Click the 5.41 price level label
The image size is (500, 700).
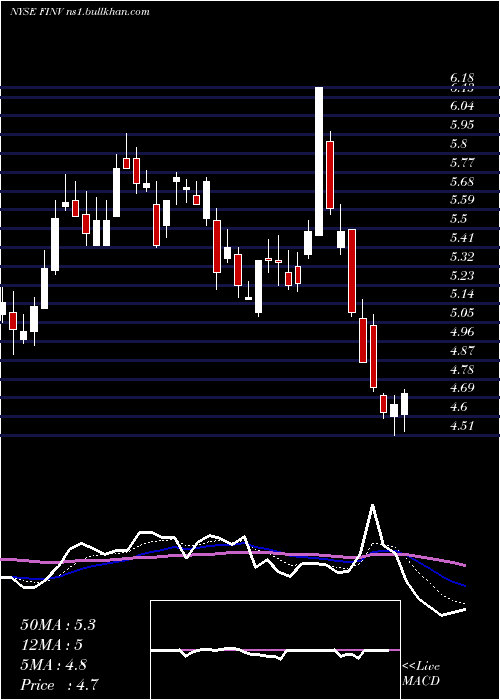462,238
